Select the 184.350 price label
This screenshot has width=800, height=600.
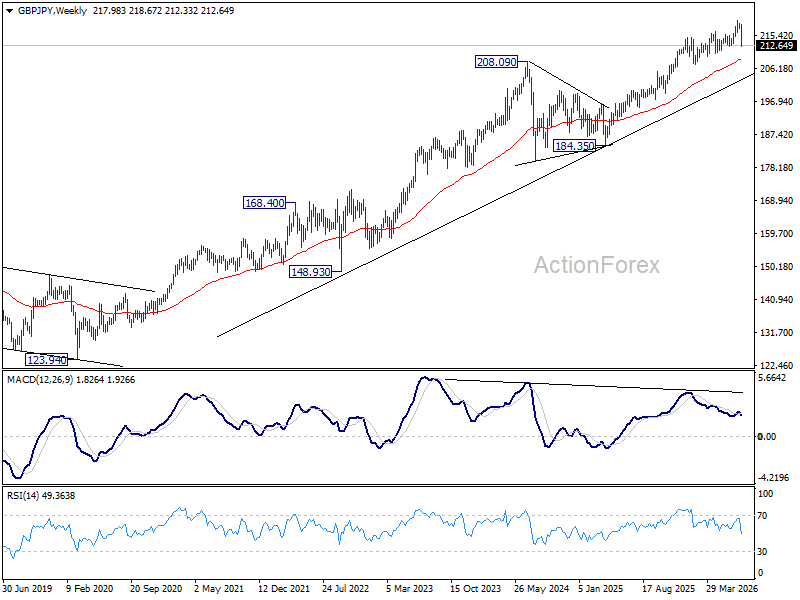574,146
